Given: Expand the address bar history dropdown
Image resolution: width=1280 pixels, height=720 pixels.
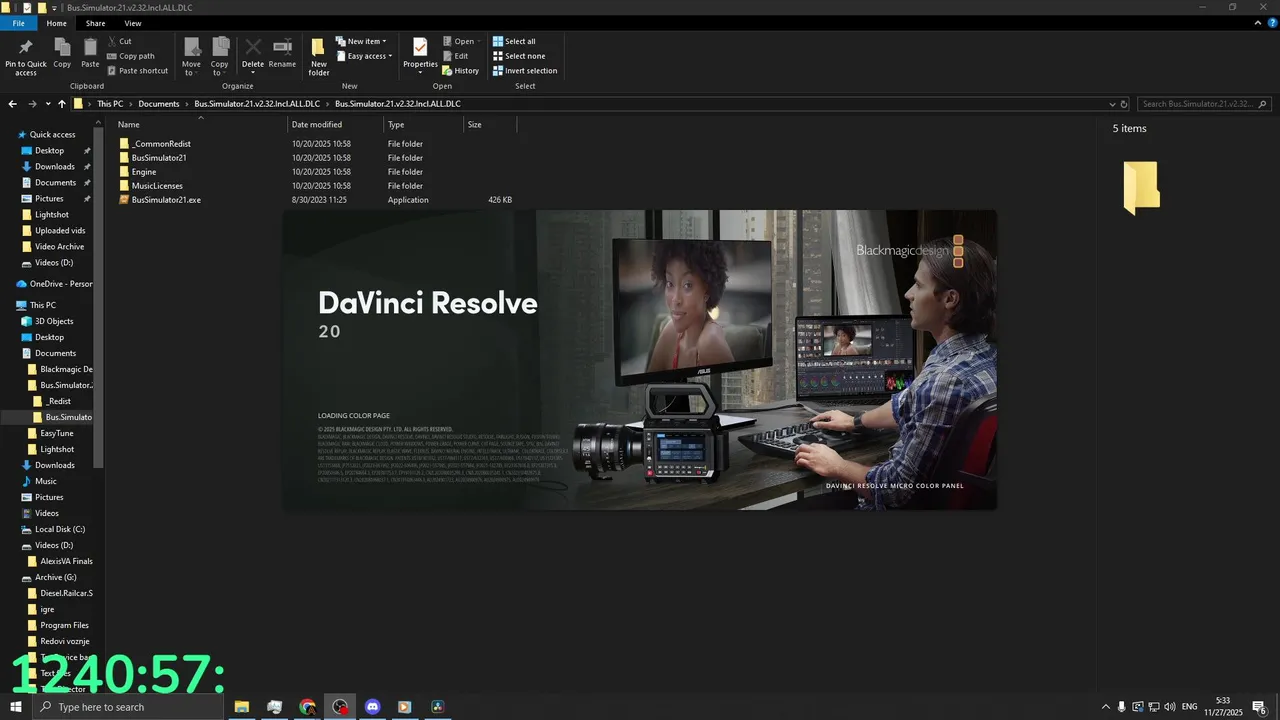Looking at the screenshot, I should click(1112, 104).
